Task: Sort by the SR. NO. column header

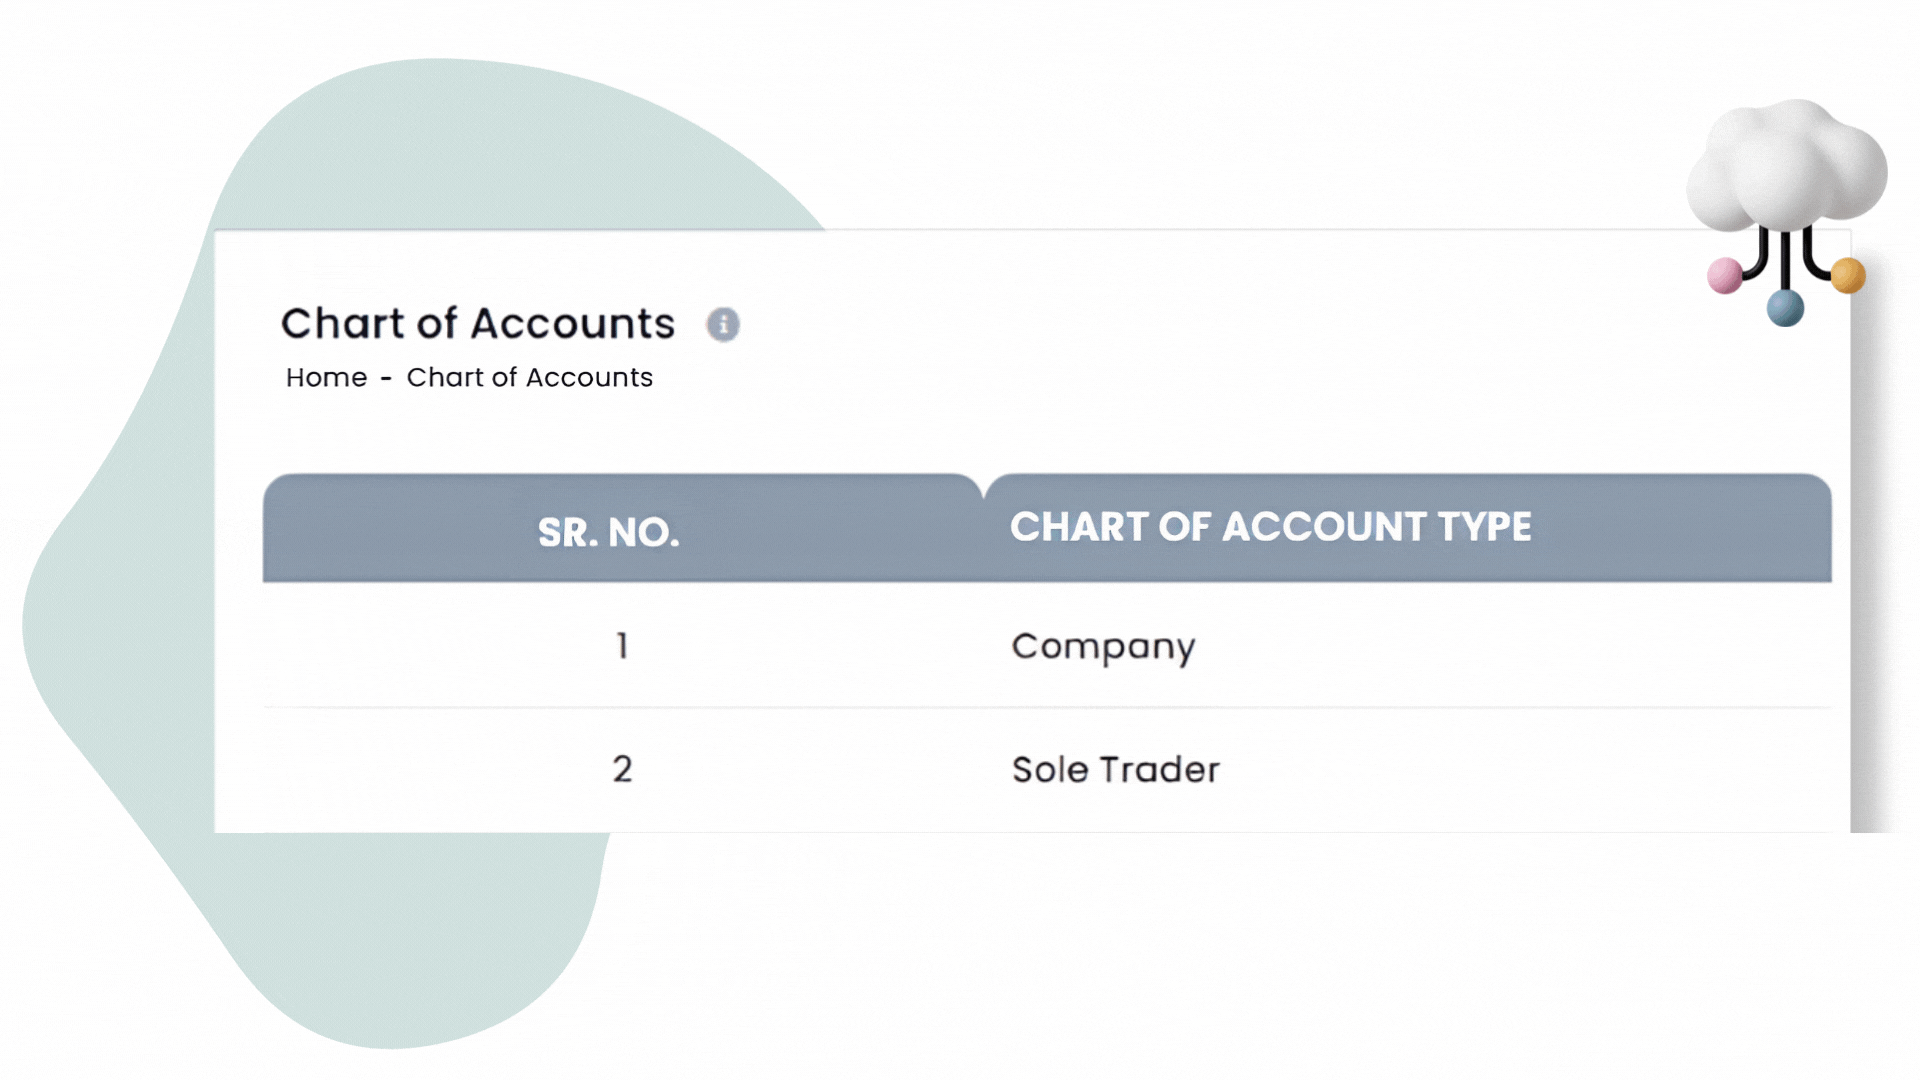Action: (608, 532)
